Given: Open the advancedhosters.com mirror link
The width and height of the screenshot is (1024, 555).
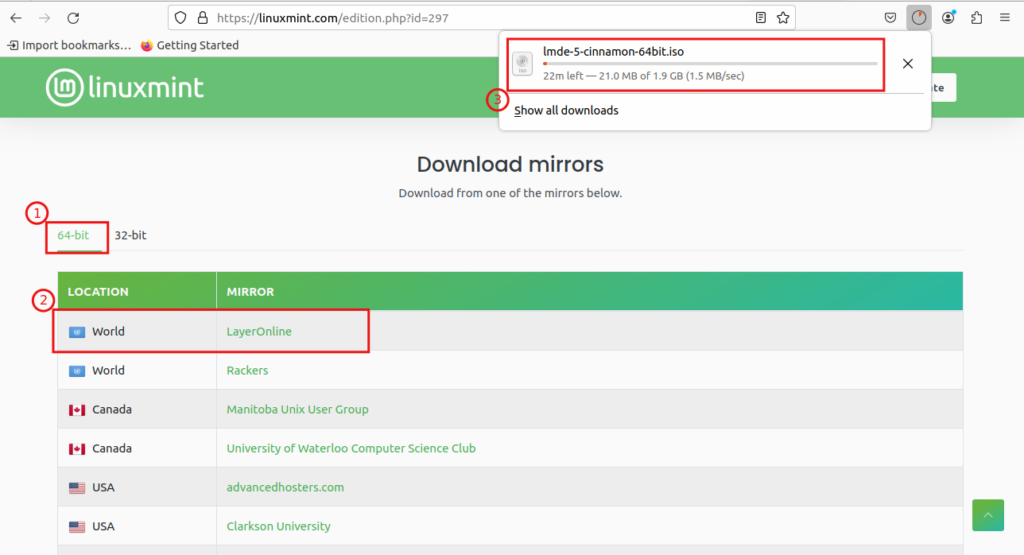Looking at the screenshot, I should click(x=285, y=487).
